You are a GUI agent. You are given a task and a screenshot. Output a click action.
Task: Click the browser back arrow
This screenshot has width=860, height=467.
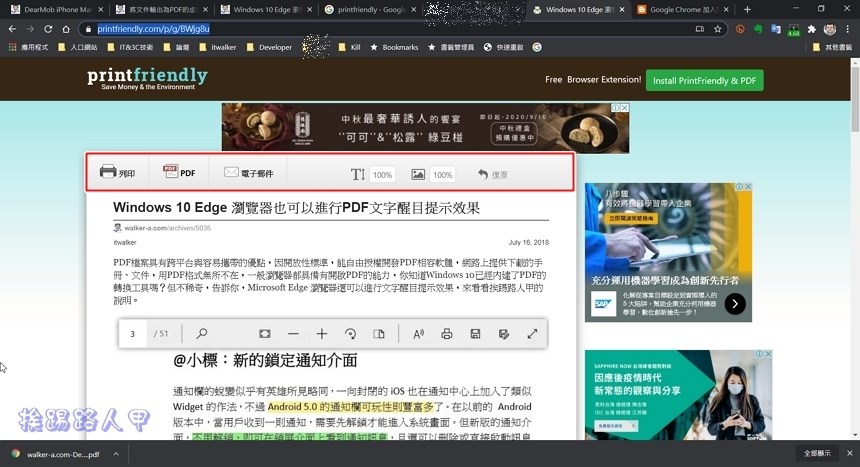10,29
